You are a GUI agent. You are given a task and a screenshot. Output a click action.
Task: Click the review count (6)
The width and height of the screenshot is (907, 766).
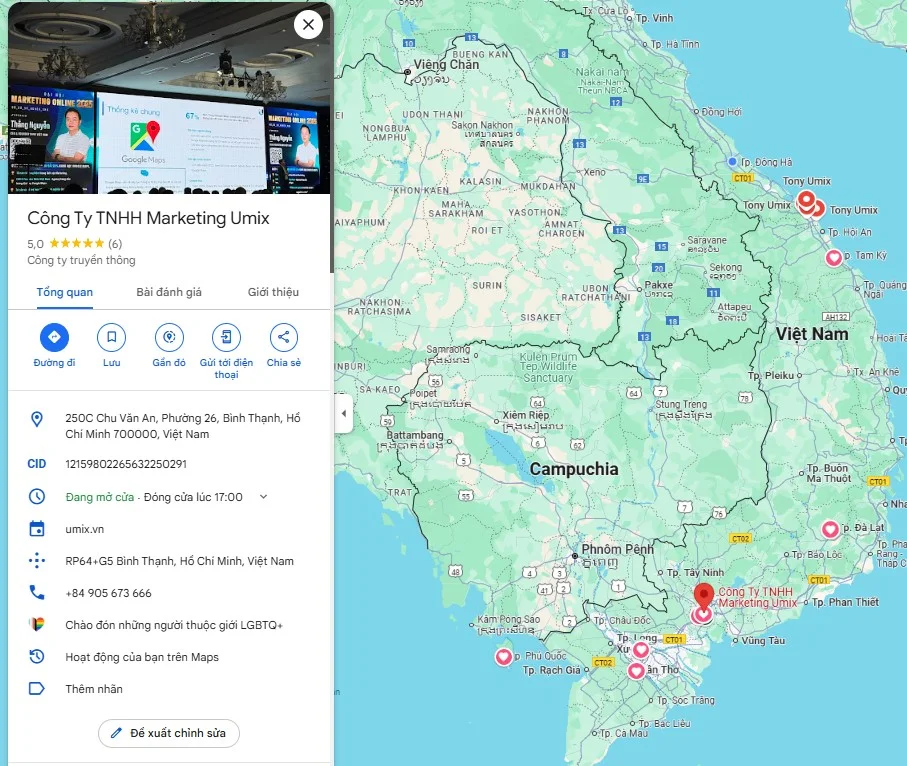tap(115, 244)
